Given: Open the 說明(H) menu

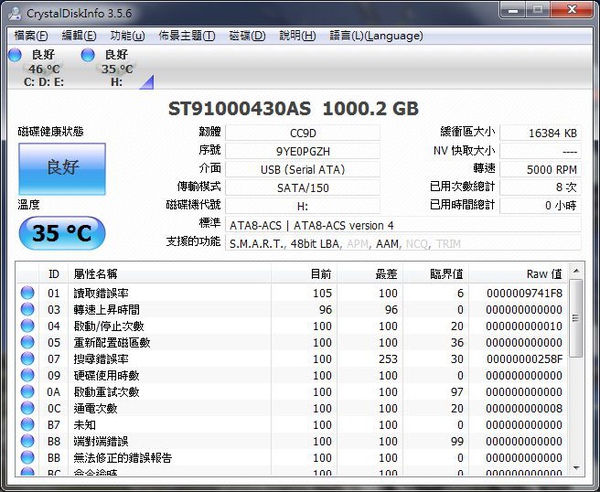Looking at the screenshot, I should click(x=297, y=36).
